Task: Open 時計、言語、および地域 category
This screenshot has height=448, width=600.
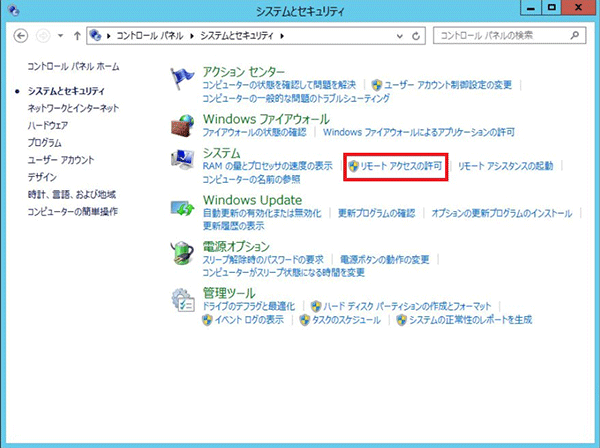Action: point(72,194)
